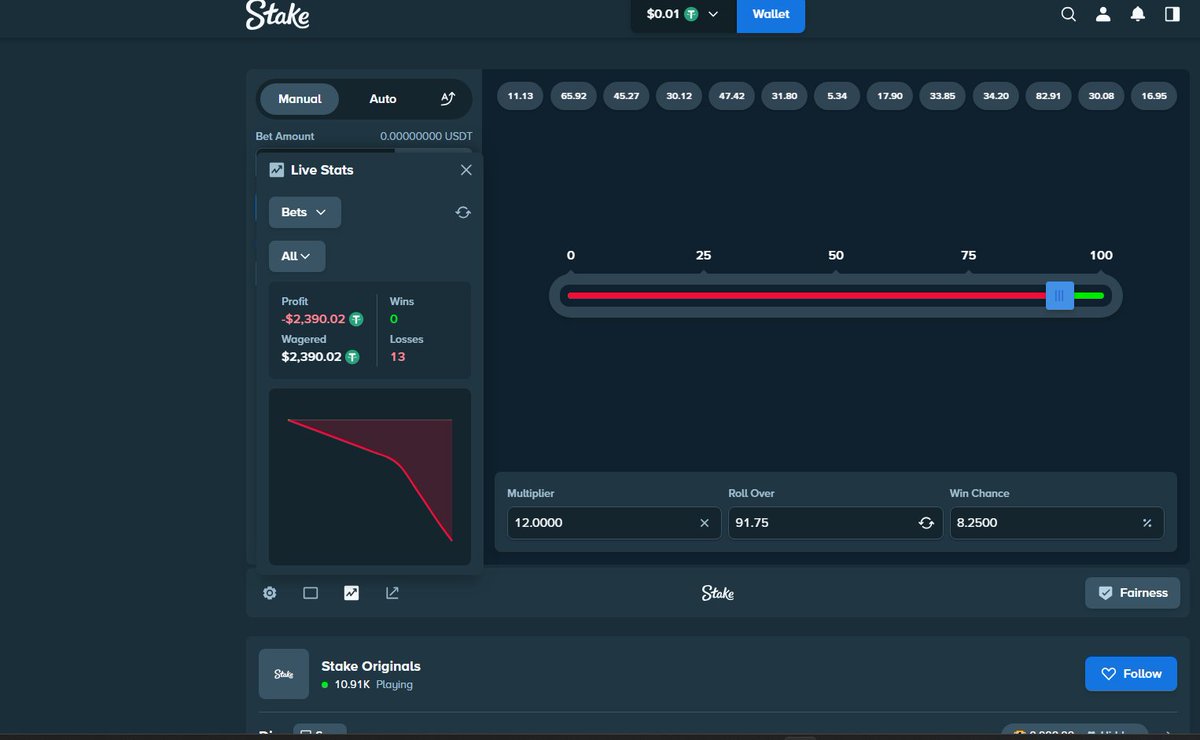Open the advanced strategy tab icon
Image resolution: width=1200 pixels, height=740 pixels.
tap(448, 99)
